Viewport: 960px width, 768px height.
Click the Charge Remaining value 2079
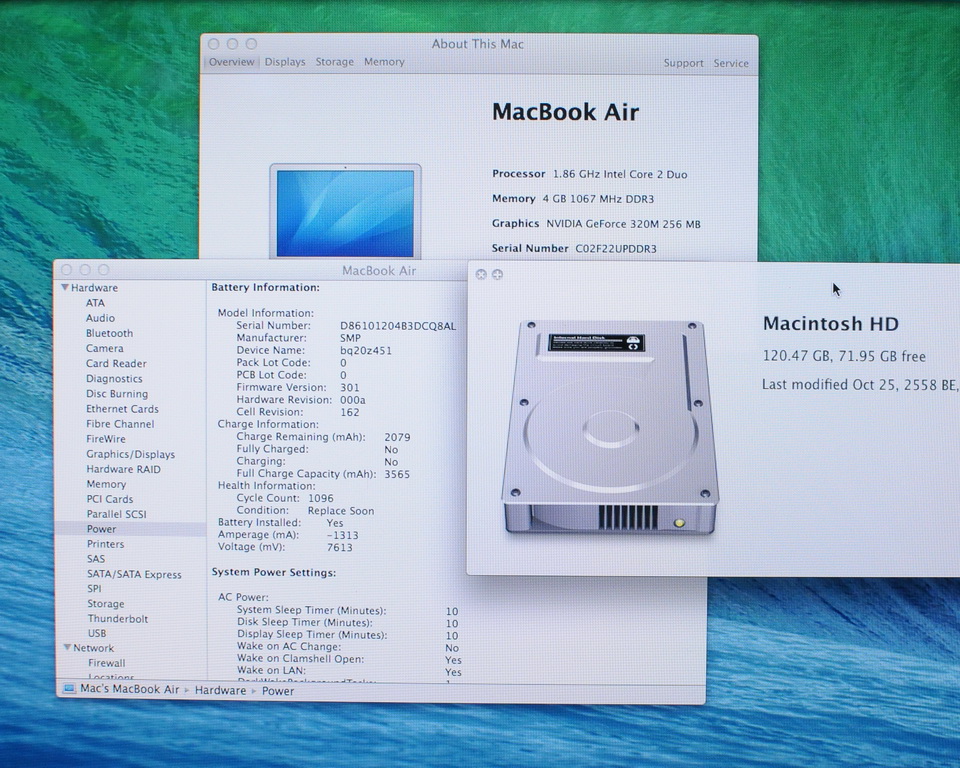[x=397, y=437]
